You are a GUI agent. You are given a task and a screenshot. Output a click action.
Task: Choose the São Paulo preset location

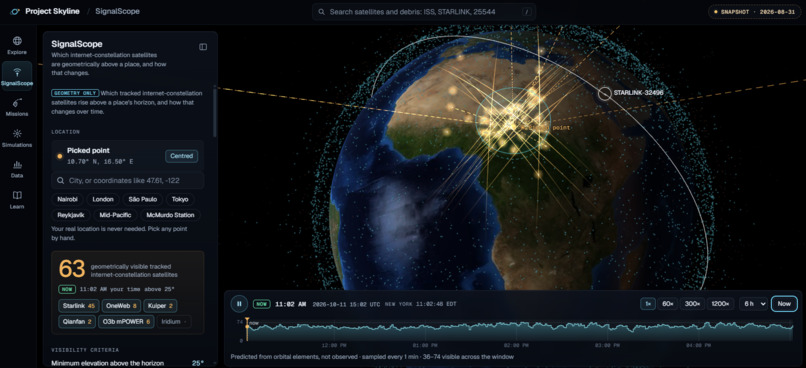click(x=143, y=199)
